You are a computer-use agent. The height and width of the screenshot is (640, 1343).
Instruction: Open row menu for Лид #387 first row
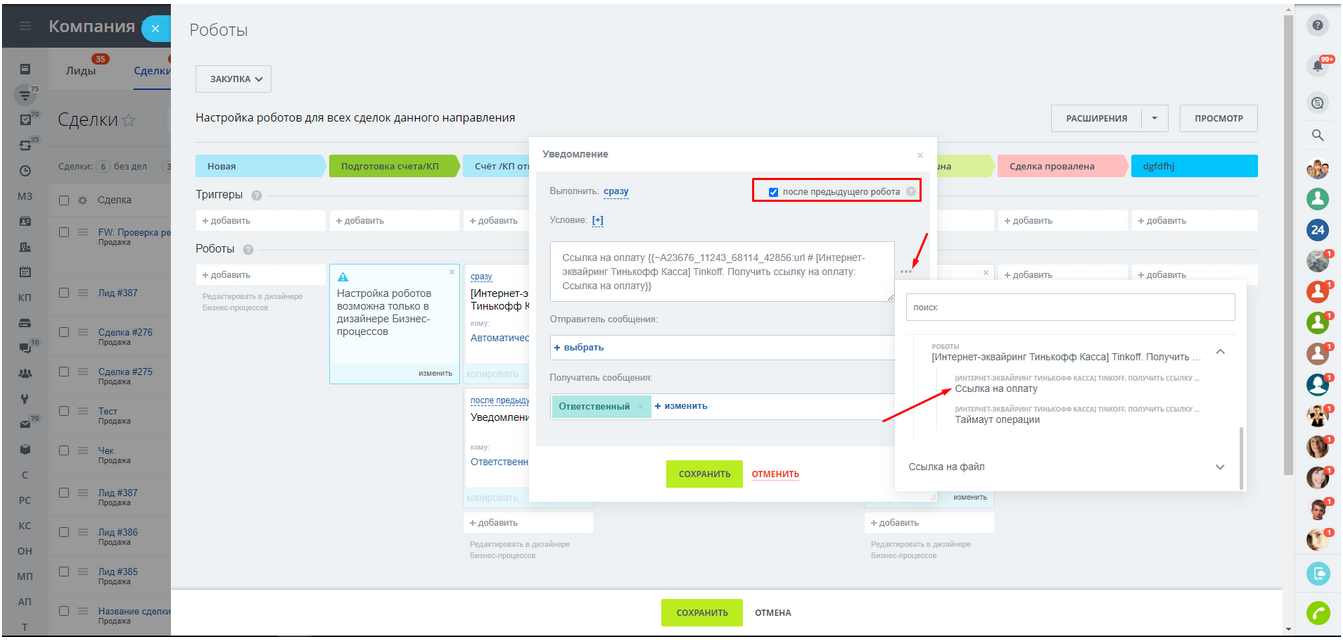click(84, 293)
